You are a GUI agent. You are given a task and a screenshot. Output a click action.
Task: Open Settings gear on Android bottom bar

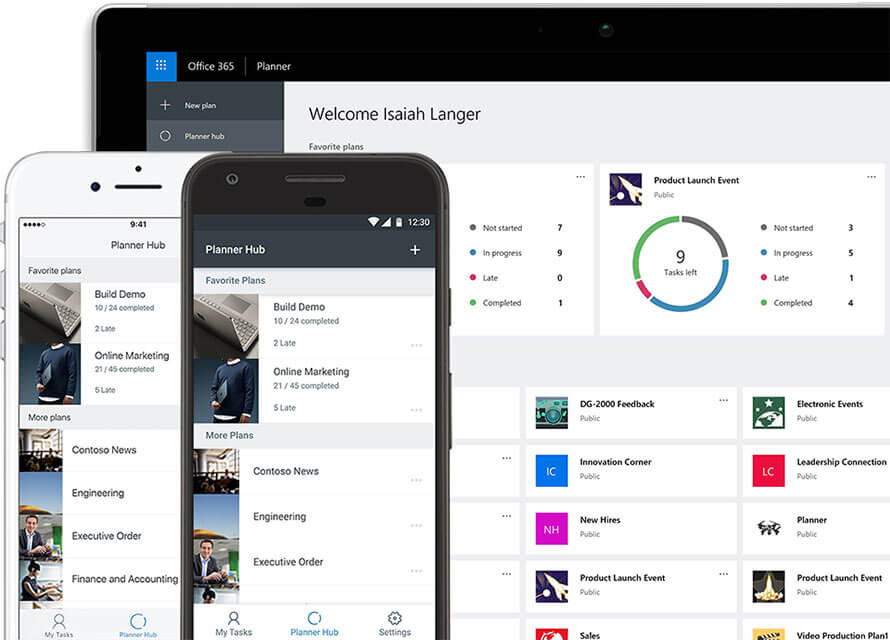click(x=394, y=623)
